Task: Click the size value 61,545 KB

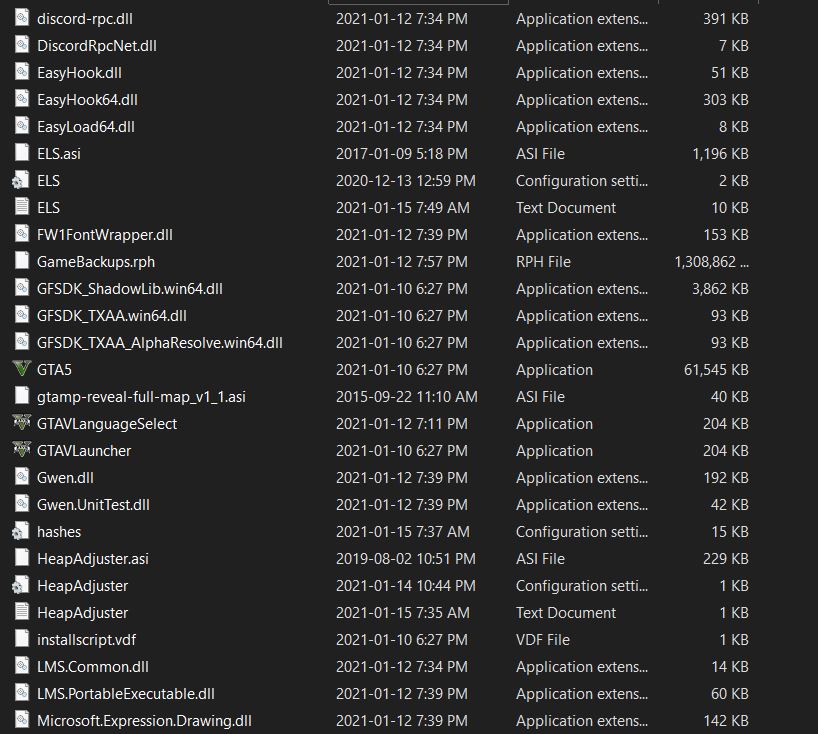Action: point(716,370)
